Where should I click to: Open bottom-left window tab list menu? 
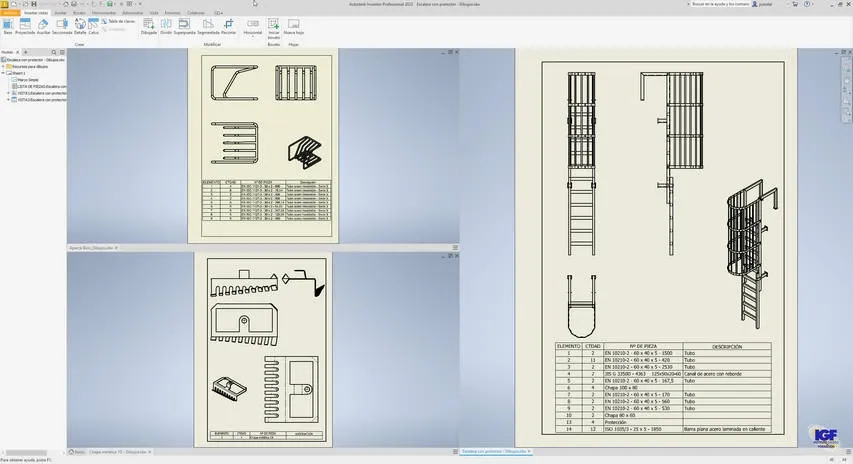pos(455,451)
